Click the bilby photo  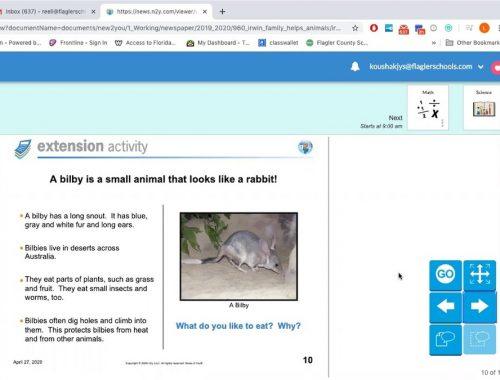tap(239, 256)
